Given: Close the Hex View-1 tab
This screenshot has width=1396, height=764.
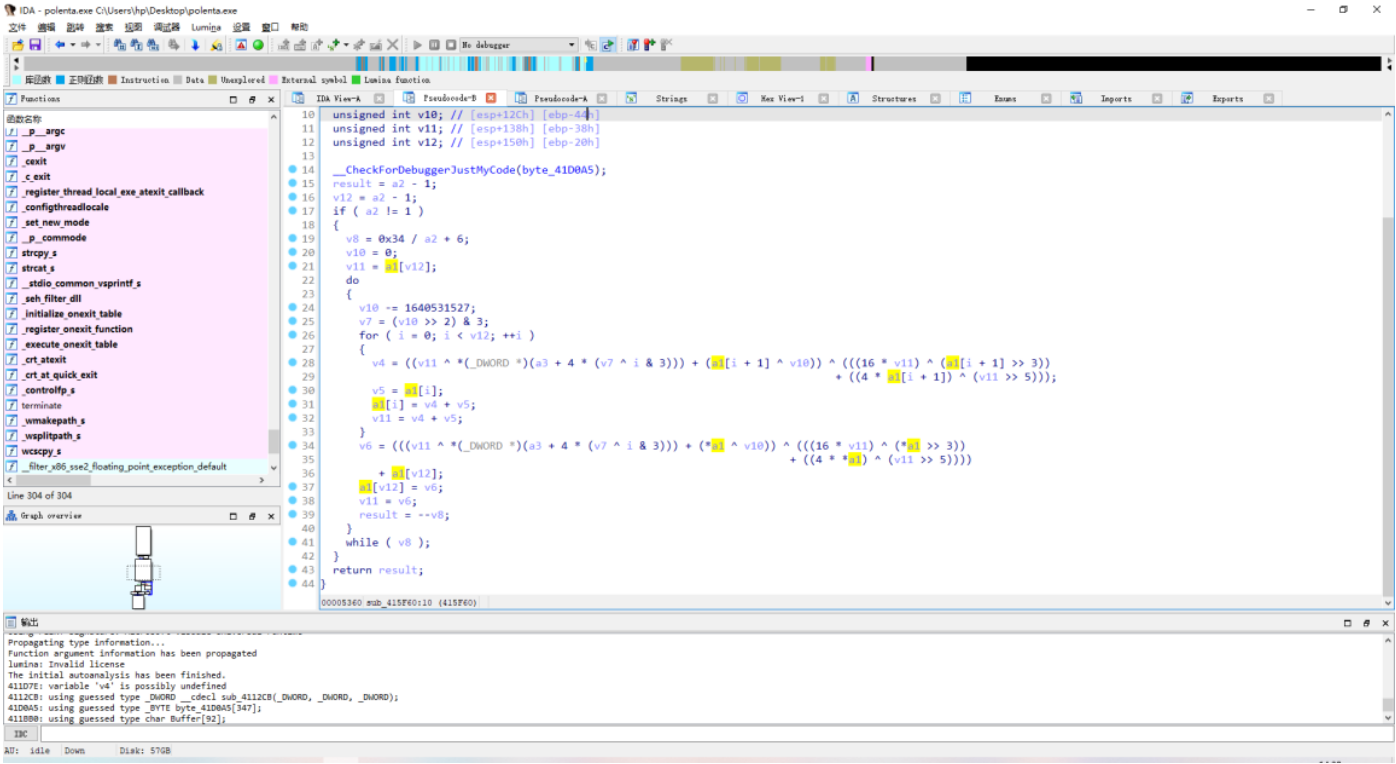Looking at the screenshot, I should (824, 99).
